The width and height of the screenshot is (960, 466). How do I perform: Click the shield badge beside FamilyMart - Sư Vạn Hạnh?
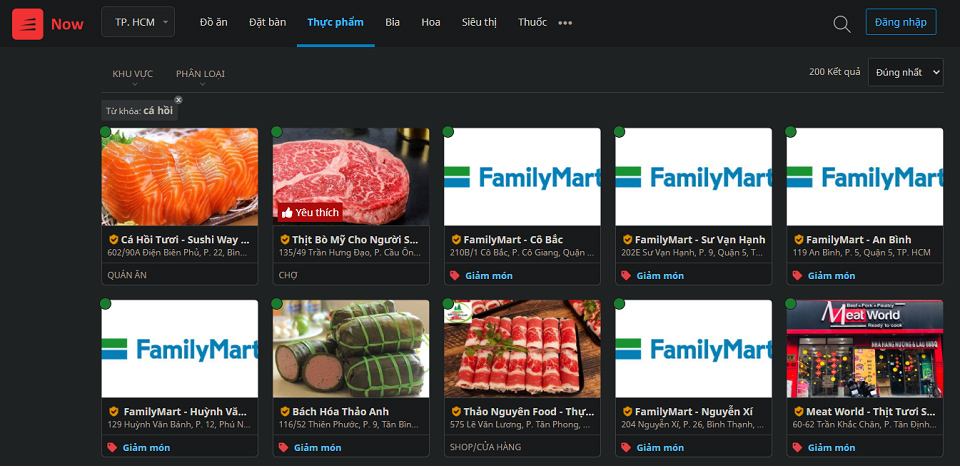pyautogui.click(x=628, y=239)
